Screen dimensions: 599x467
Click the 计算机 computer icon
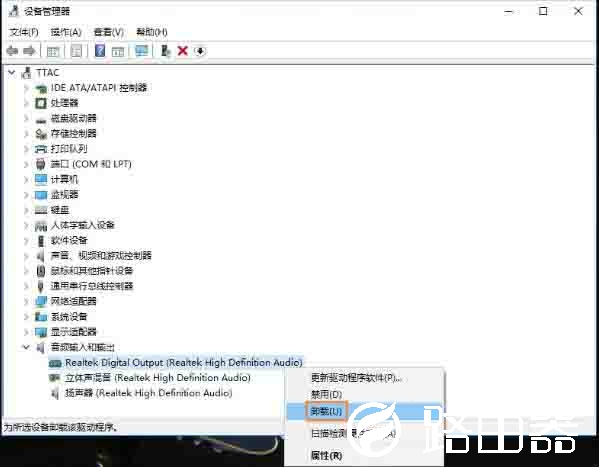point(40,180)
